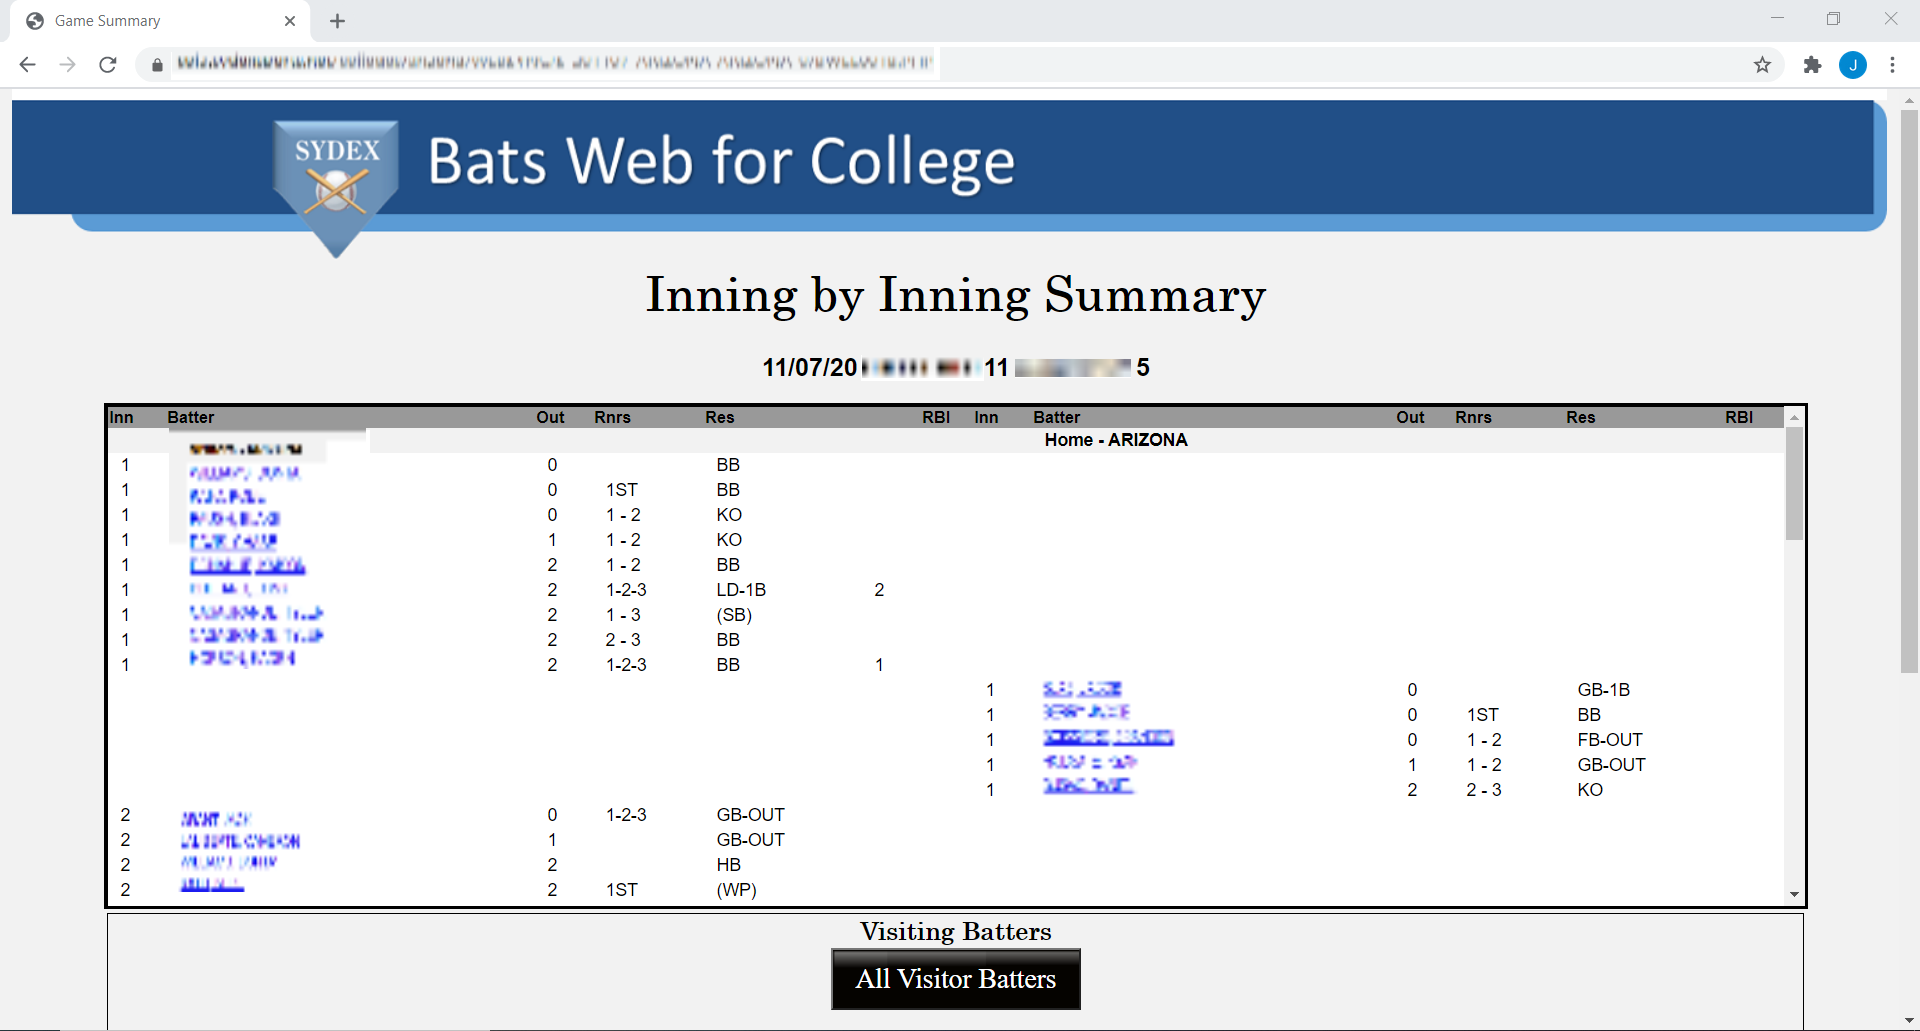Image resolution: width=1920 pixels, height=1031 pixels.
Task: Open the Arizona batter link with GB-1B result
Action: (x=1083, y=689)
